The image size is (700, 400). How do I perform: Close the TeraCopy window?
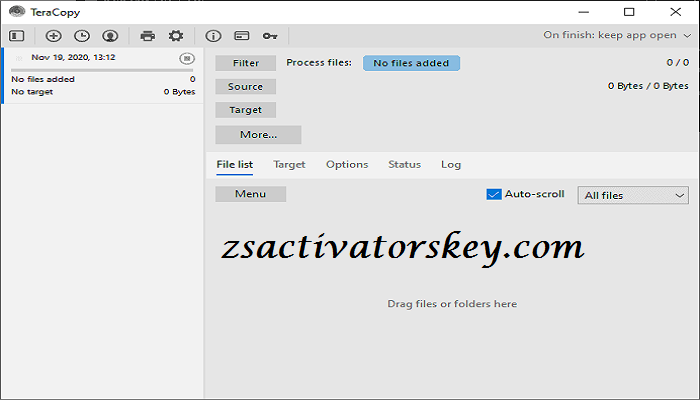pos(675,12)
